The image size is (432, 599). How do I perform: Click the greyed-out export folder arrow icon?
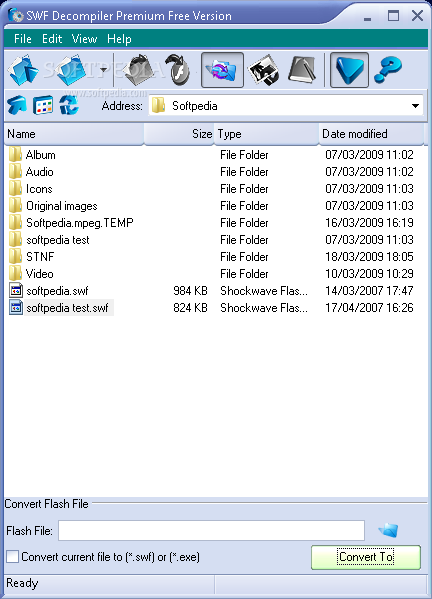139,70
